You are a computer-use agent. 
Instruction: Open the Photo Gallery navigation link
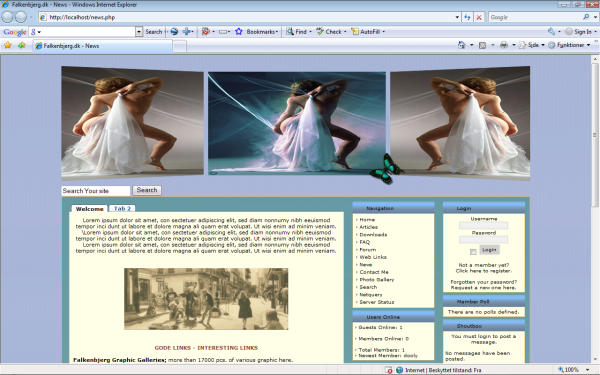point(377,280)
